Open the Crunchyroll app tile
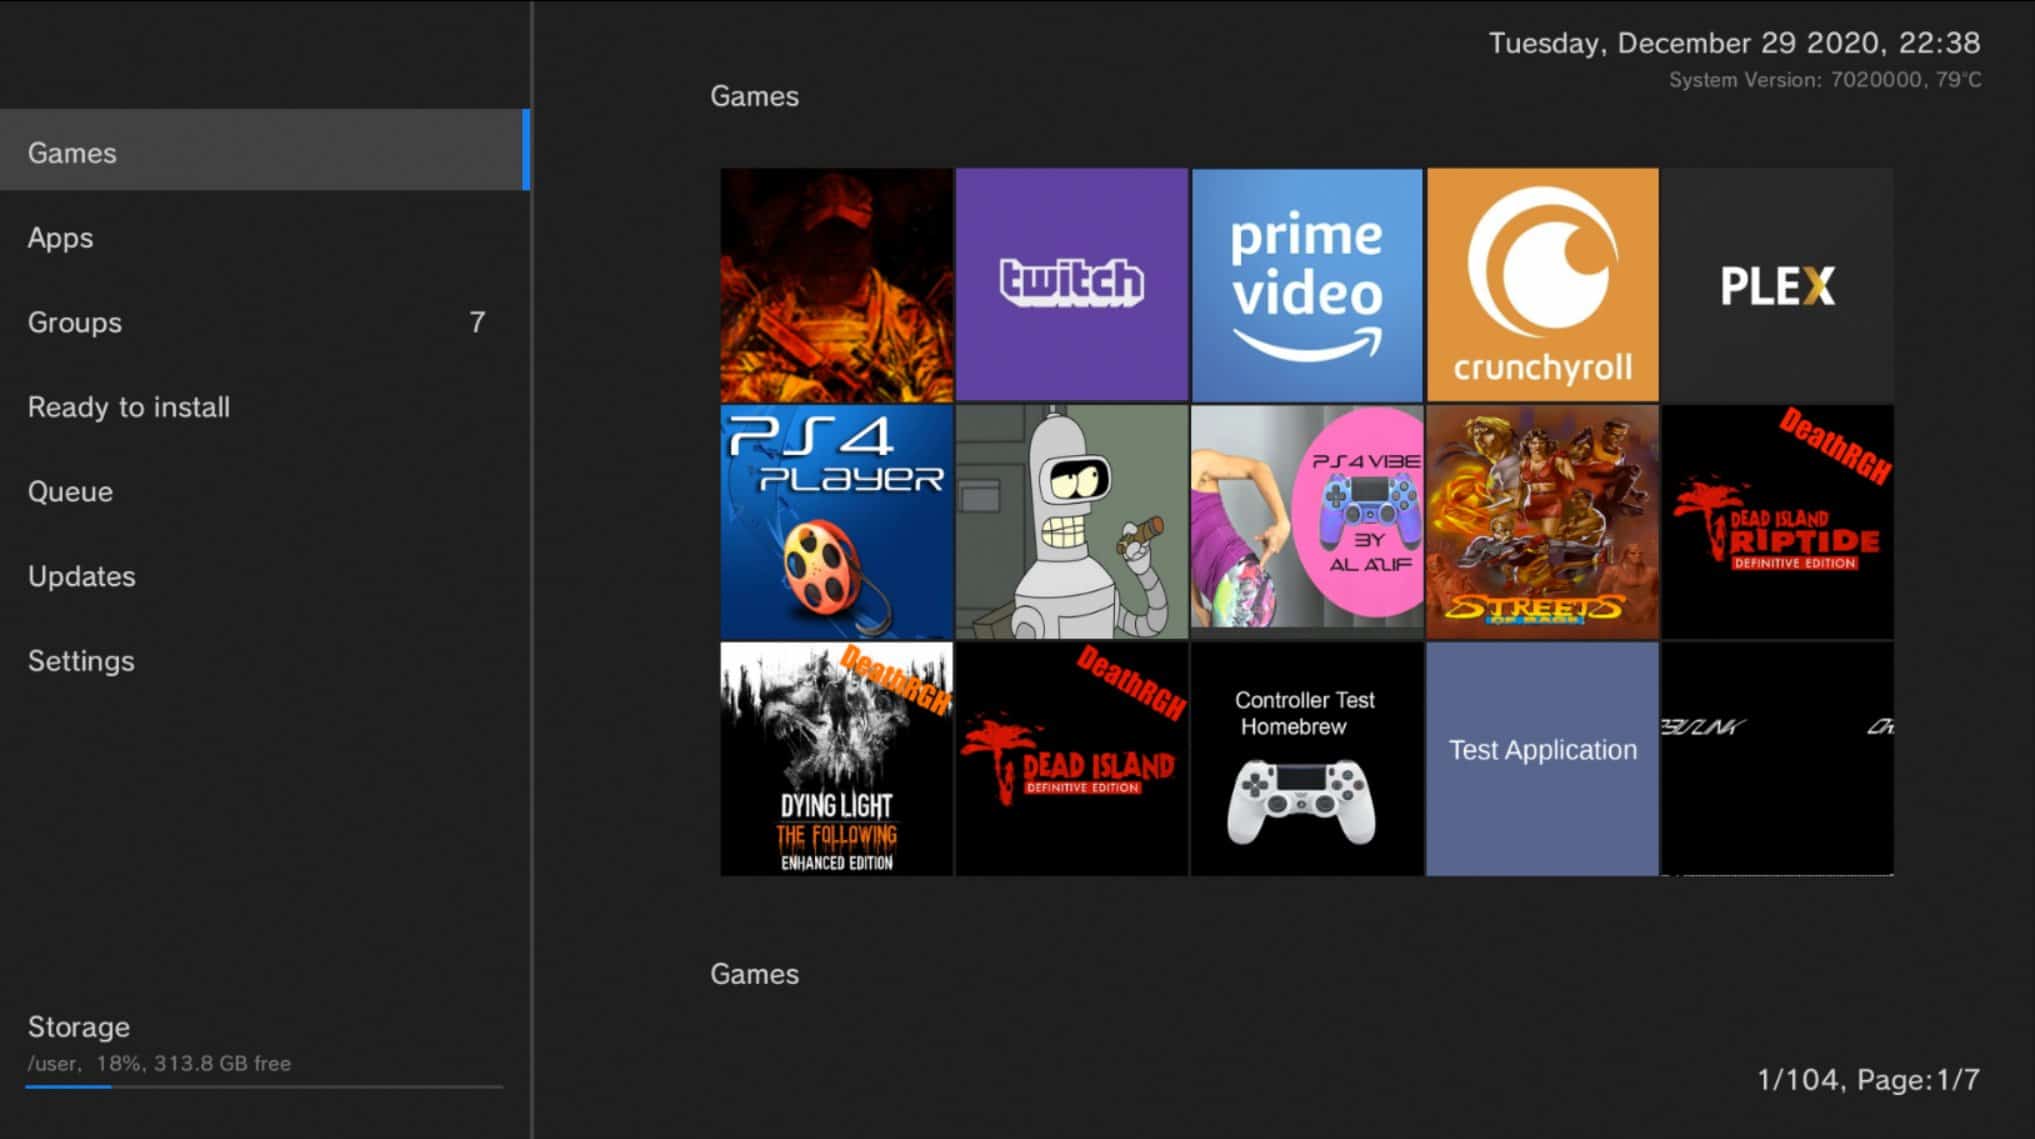 pos(1542,285)
